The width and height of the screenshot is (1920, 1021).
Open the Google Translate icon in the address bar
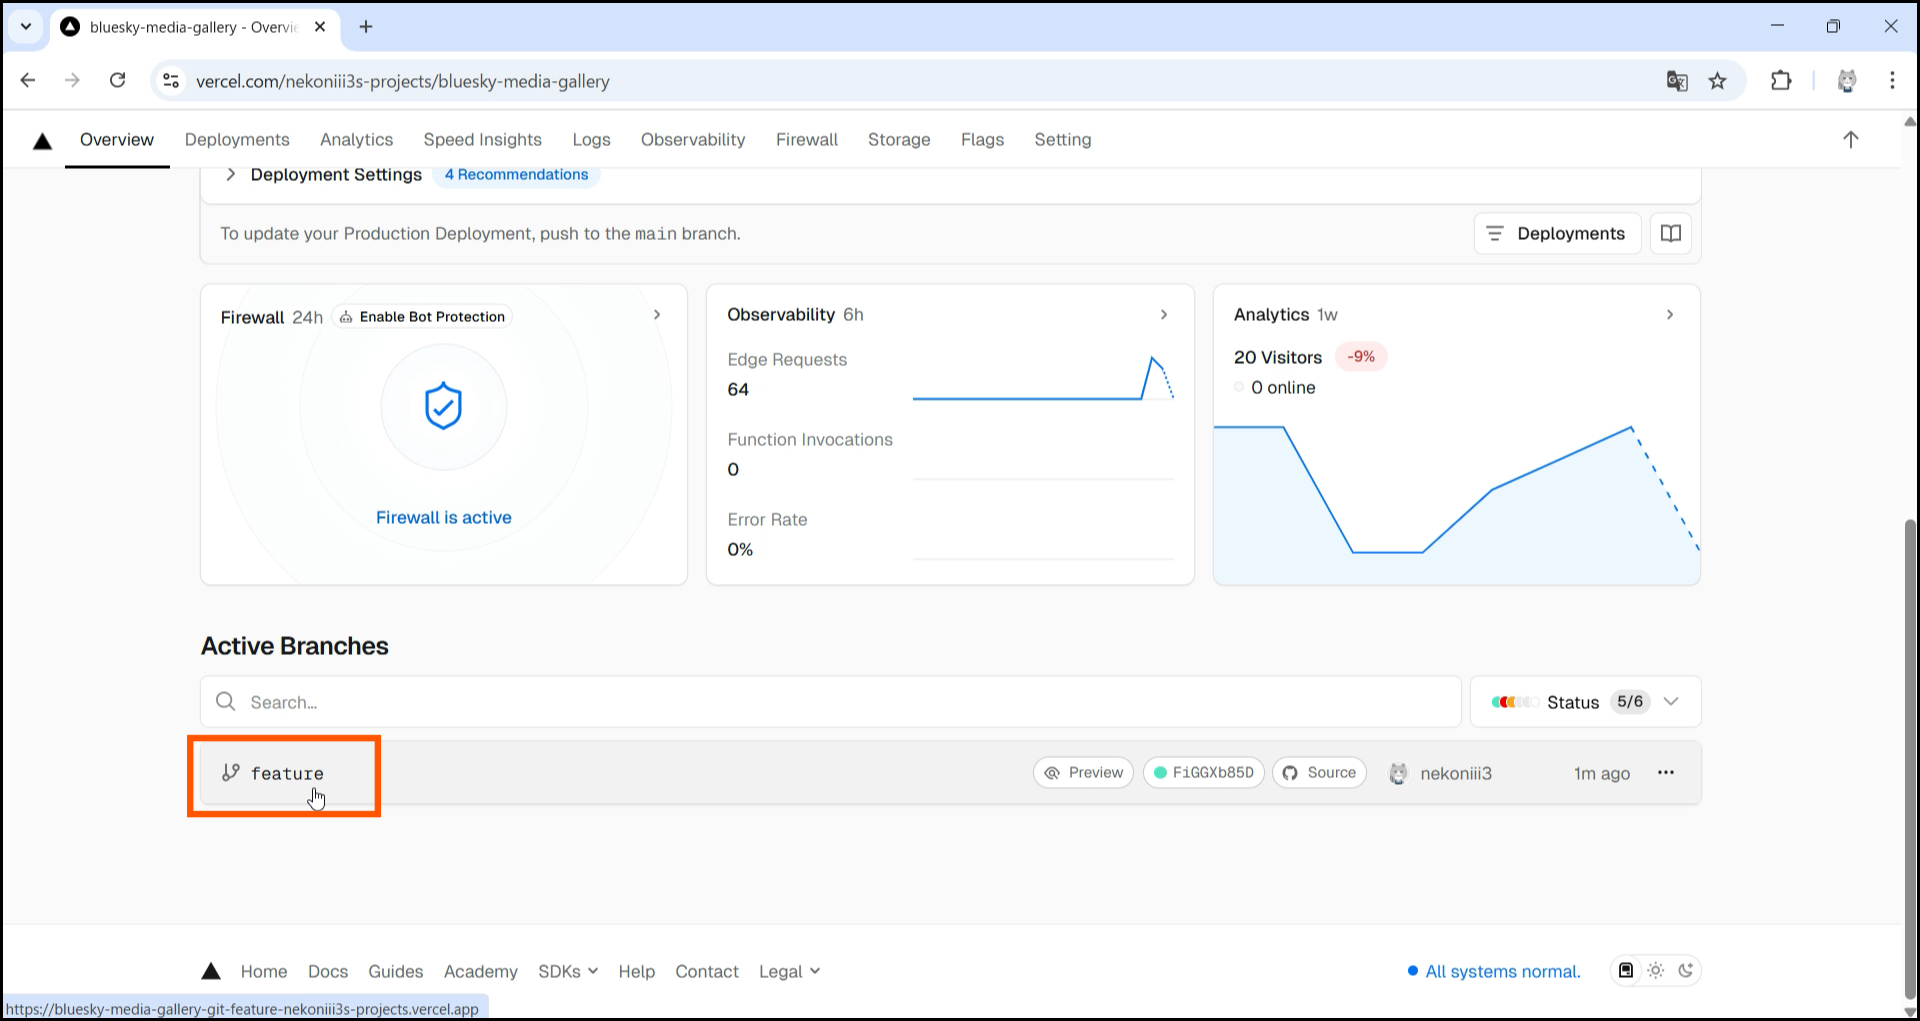pyautogui.click(x=1677, y=81)
